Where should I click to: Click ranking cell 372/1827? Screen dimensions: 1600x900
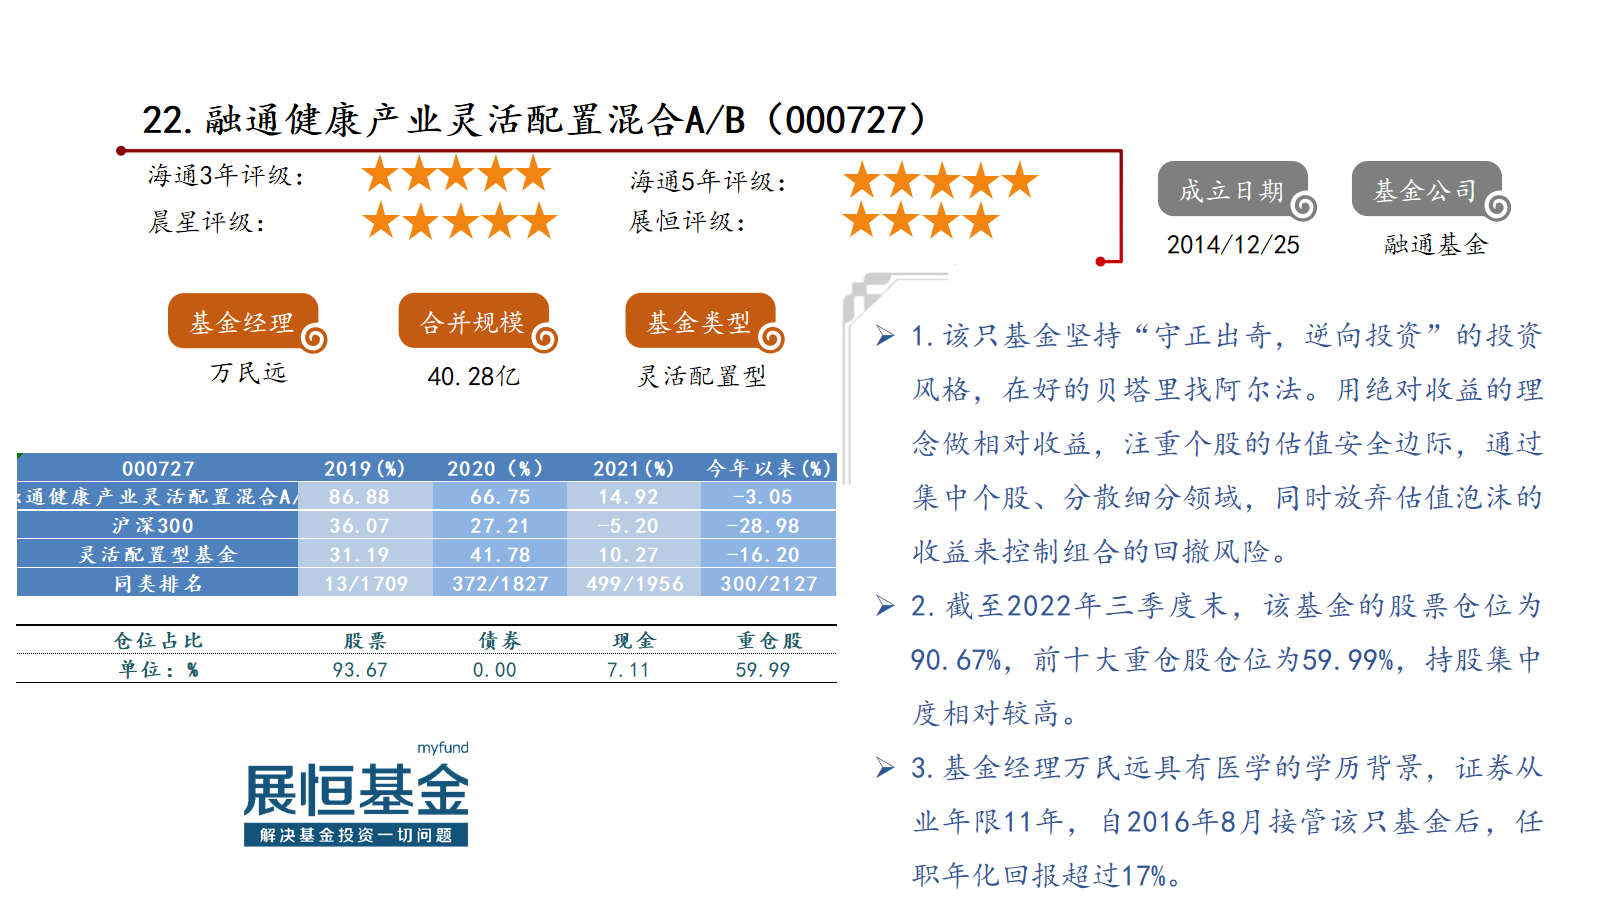tap(500, 584)
